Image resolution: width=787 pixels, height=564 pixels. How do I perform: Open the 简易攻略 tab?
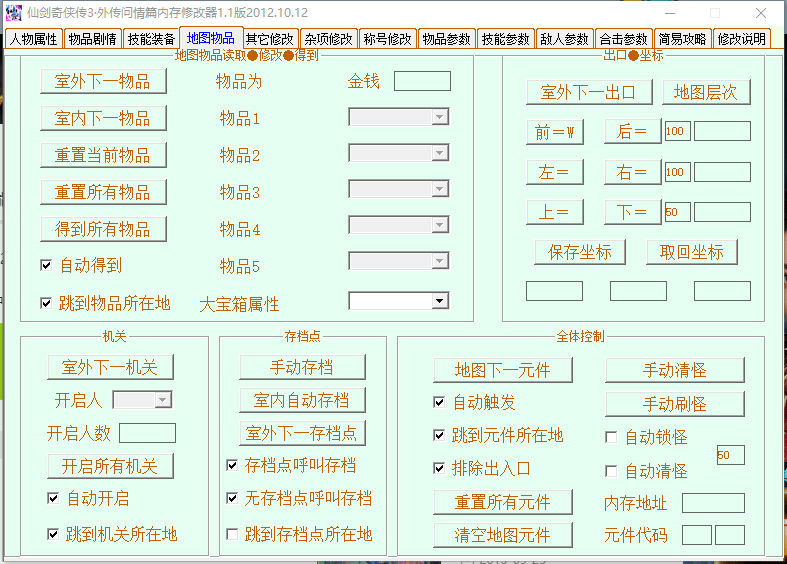[683, 39]
